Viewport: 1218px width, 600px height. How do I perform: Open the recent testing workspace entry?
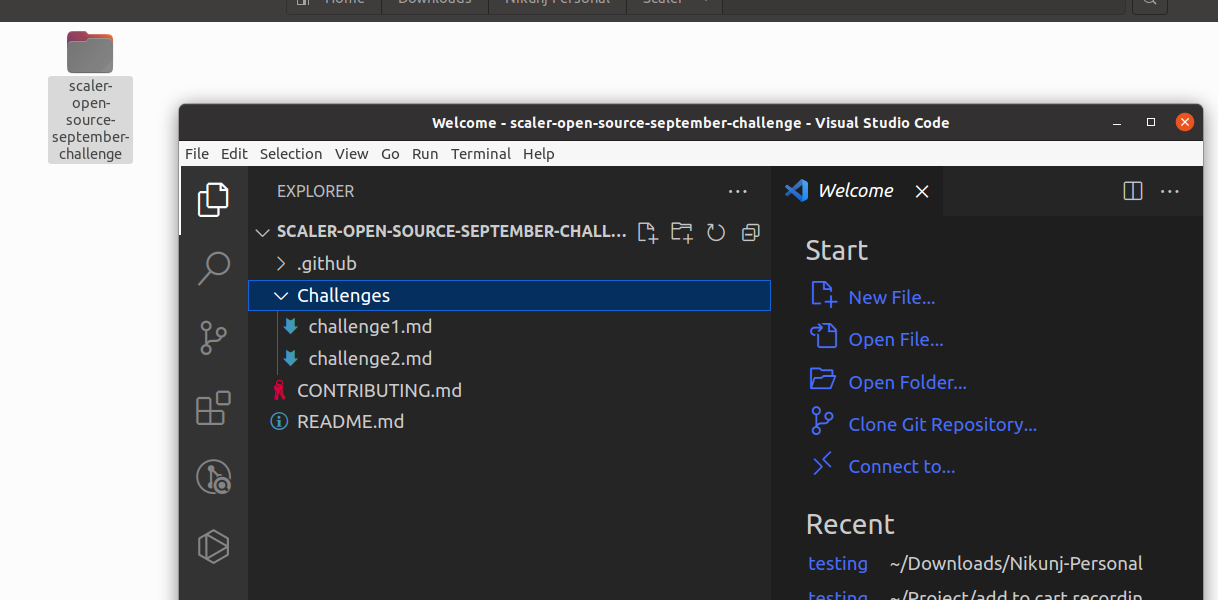(x=838, y=563)
